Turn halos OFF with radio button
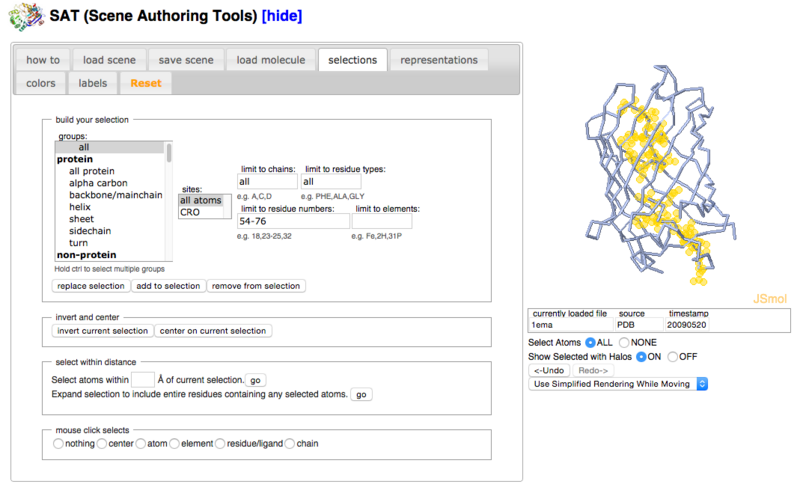 coord(673,357)
